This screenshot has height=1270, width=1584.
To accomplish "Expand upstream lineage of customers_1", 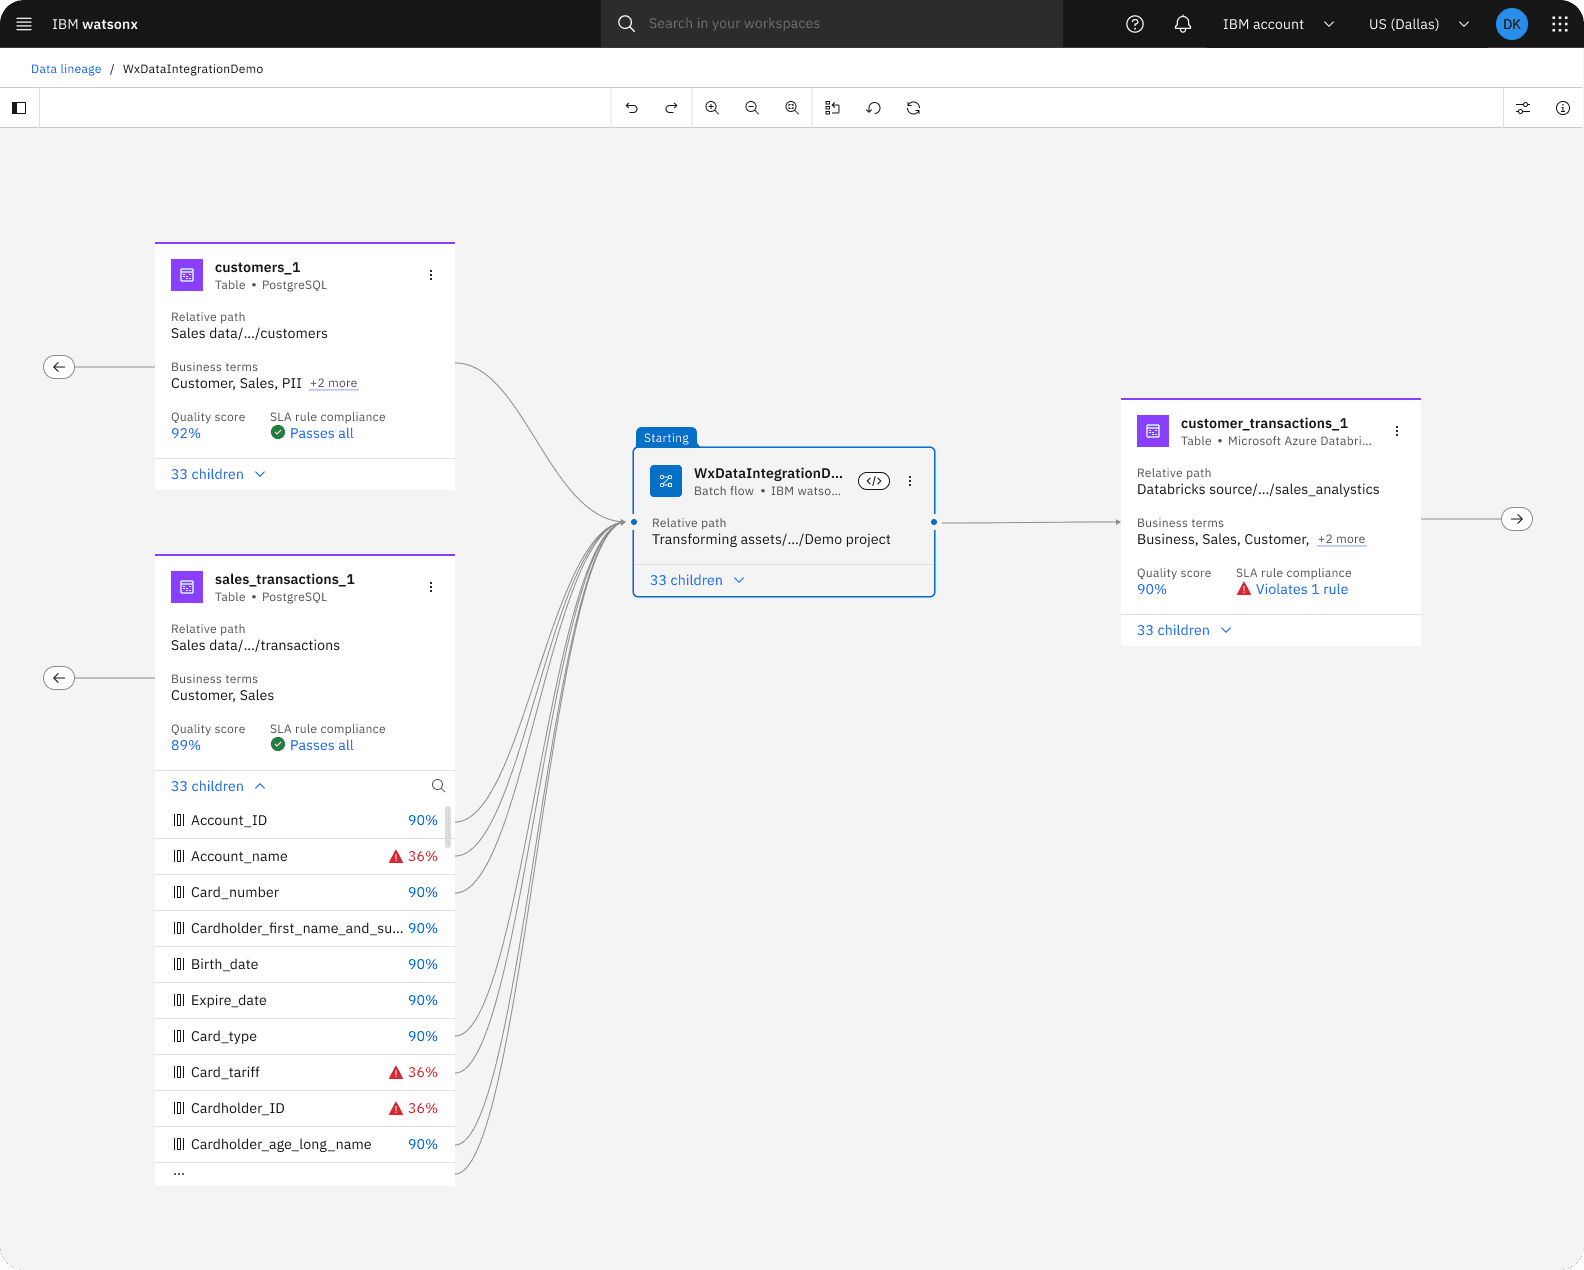I will coord(59,367).
